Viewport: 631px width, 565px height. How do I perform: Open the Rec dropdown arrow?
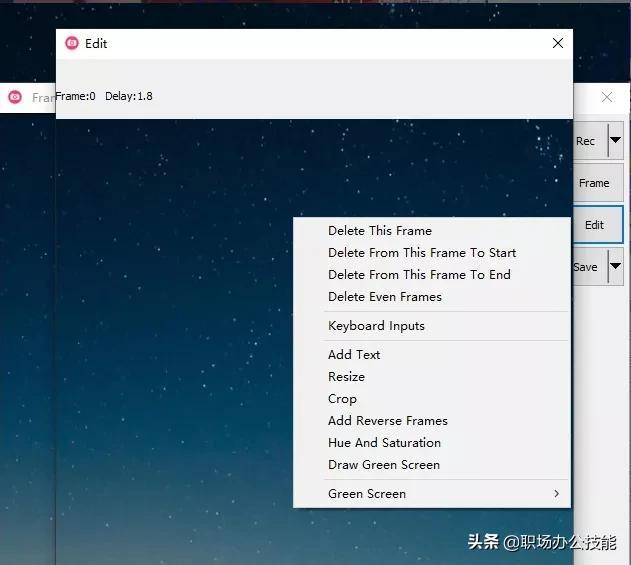(x=615, y=140)
